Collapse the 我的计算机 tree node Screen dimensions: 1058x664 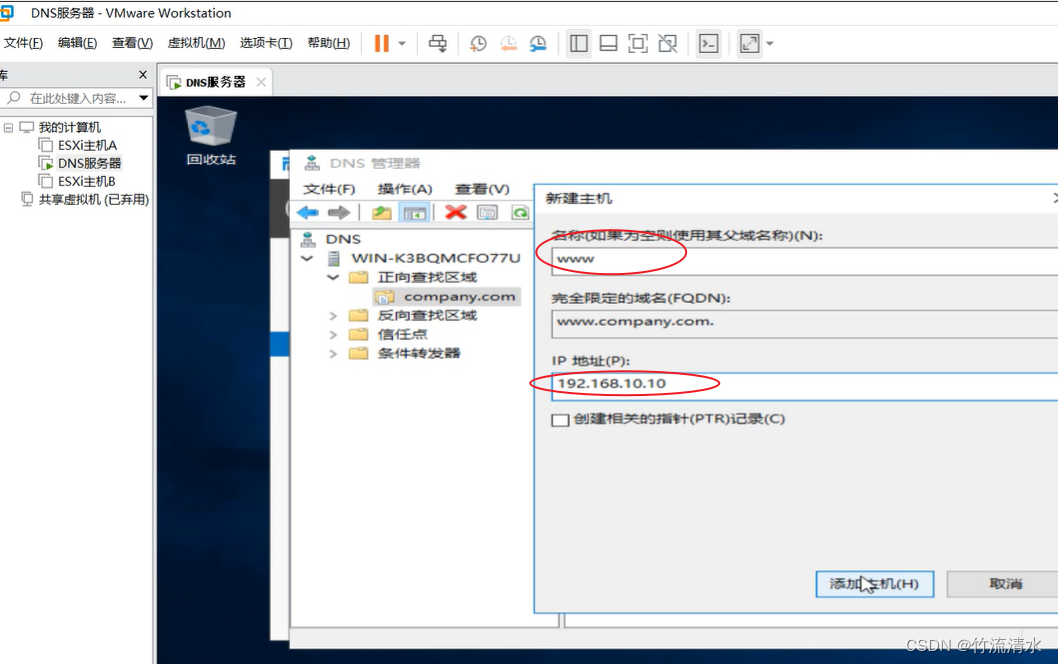pyautogui.click(x=8, y=127)
